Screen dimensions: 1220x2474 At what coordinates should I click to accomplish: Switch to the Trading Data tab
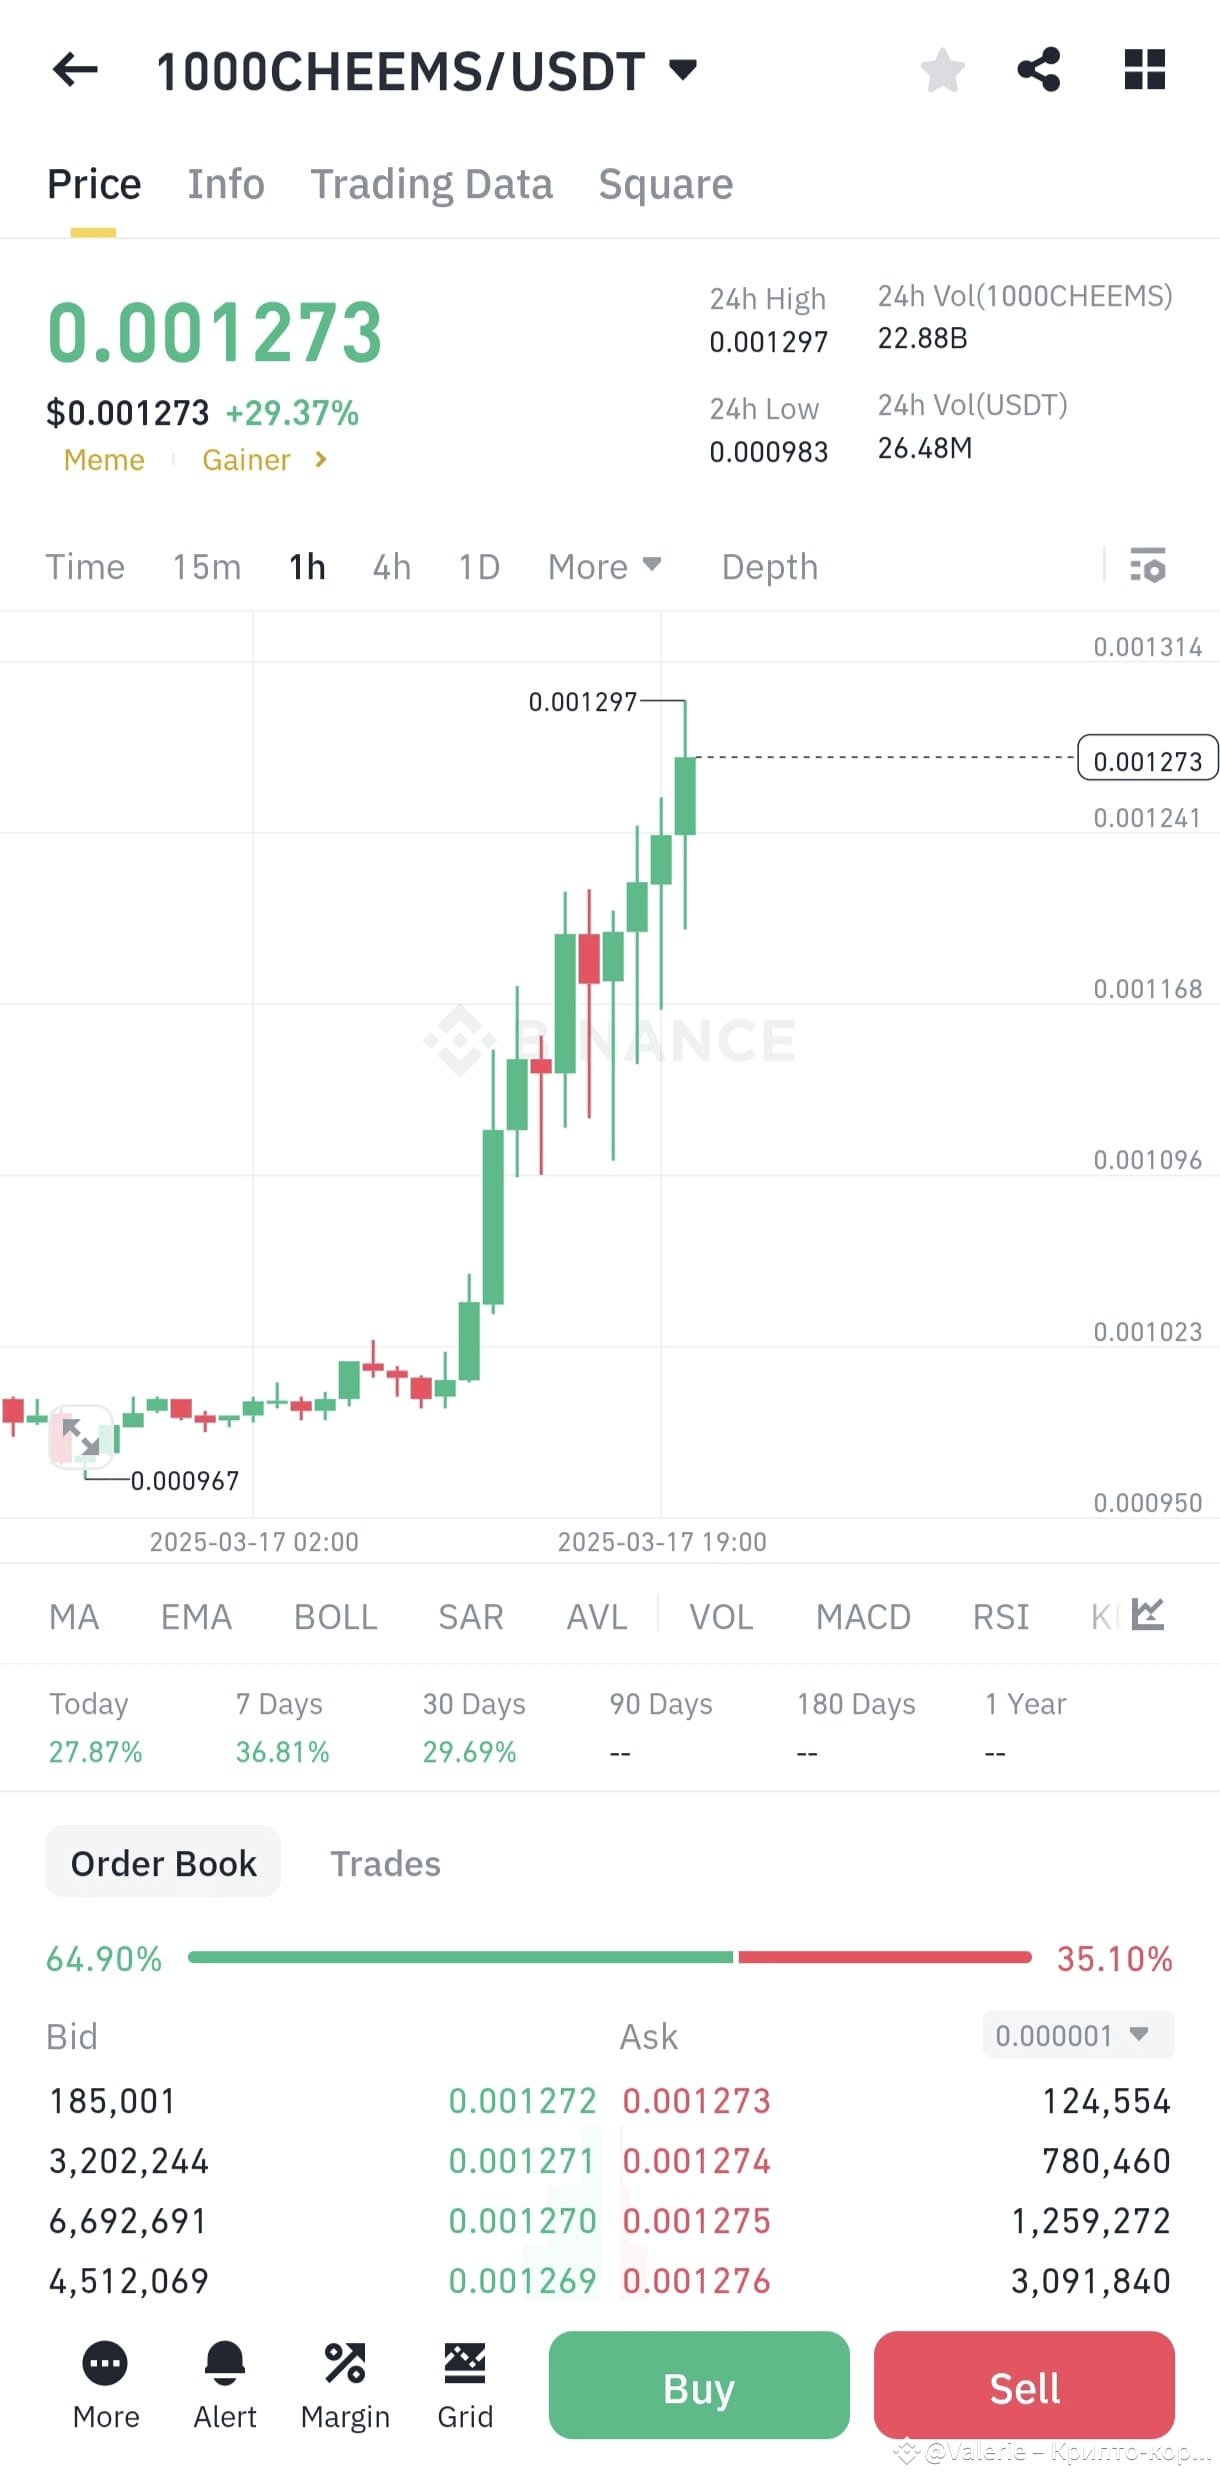coord(432,183)
